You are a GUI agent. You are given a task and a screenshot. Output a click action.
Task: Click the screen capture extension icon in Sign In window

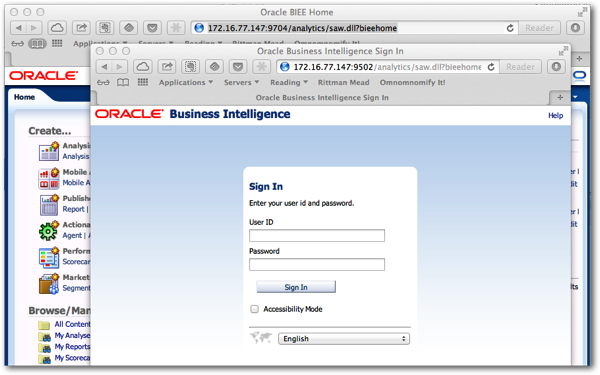point(191,67)
